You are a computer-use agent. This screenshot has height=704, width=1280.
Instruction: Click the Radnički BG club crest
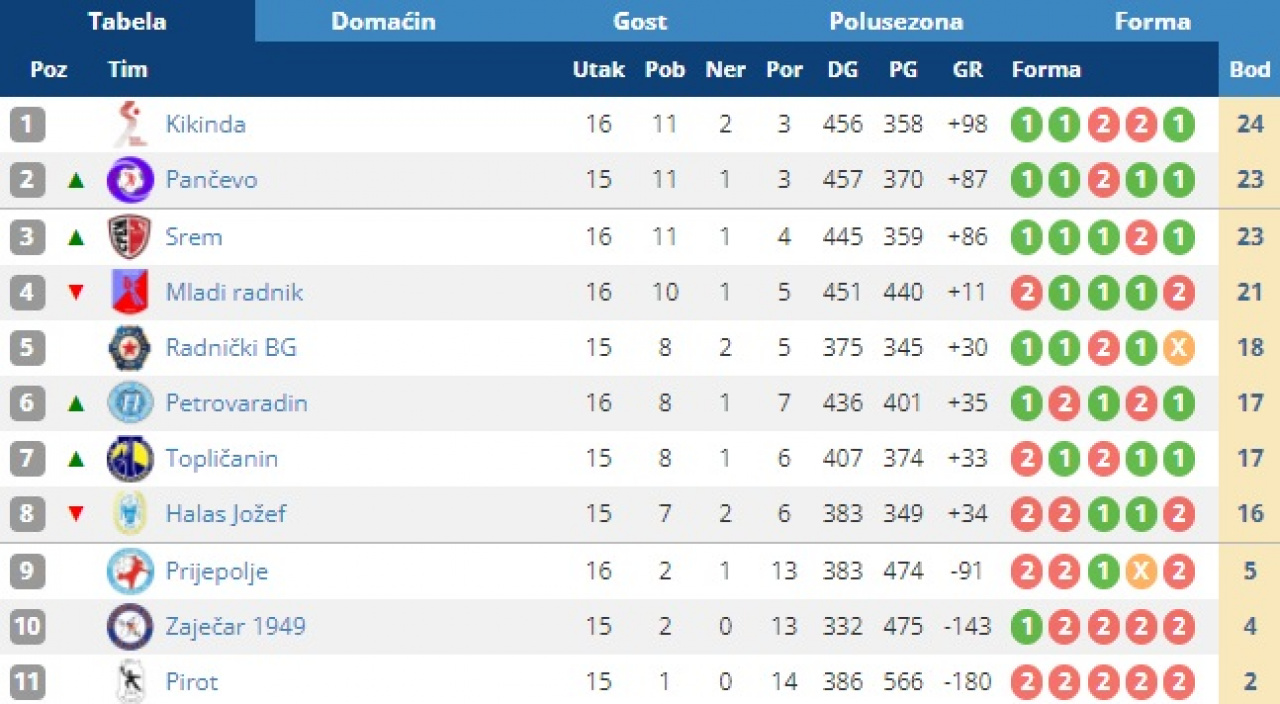tap(130, 348)
